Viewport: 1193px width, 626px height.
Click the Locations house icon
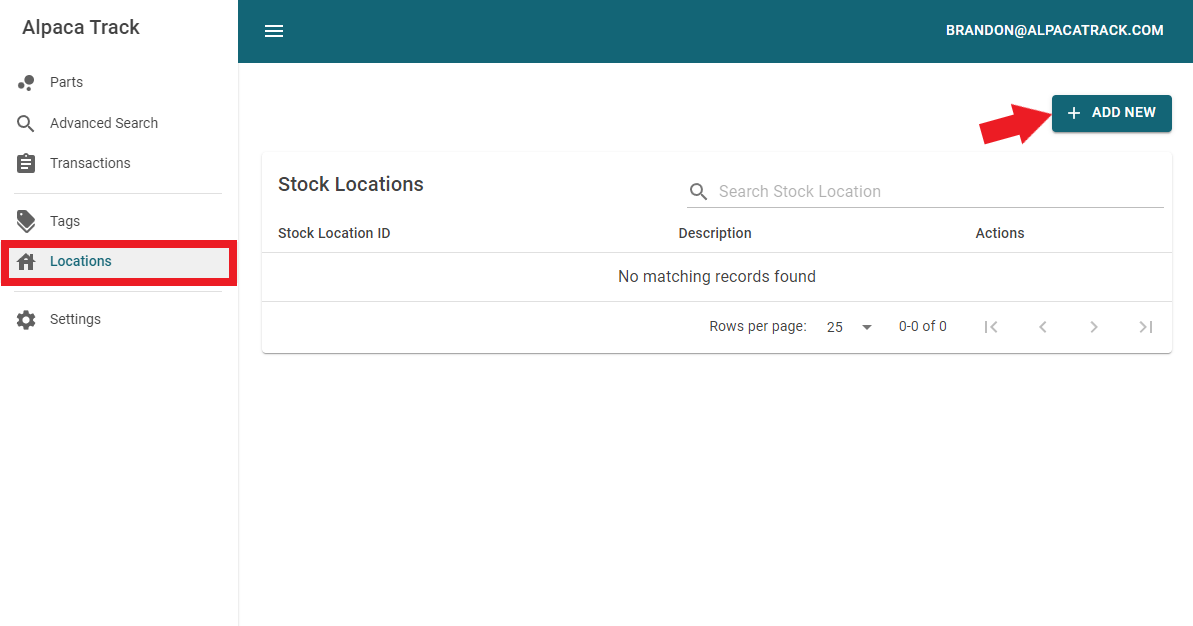pos(27,262)
